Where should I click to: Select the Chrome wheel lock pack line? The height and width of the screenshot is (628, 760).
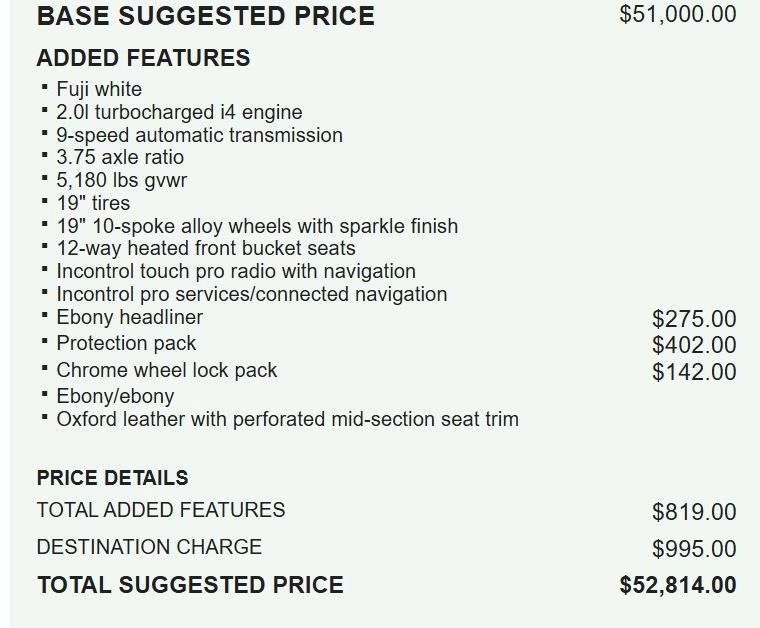(x=166, y=370)
